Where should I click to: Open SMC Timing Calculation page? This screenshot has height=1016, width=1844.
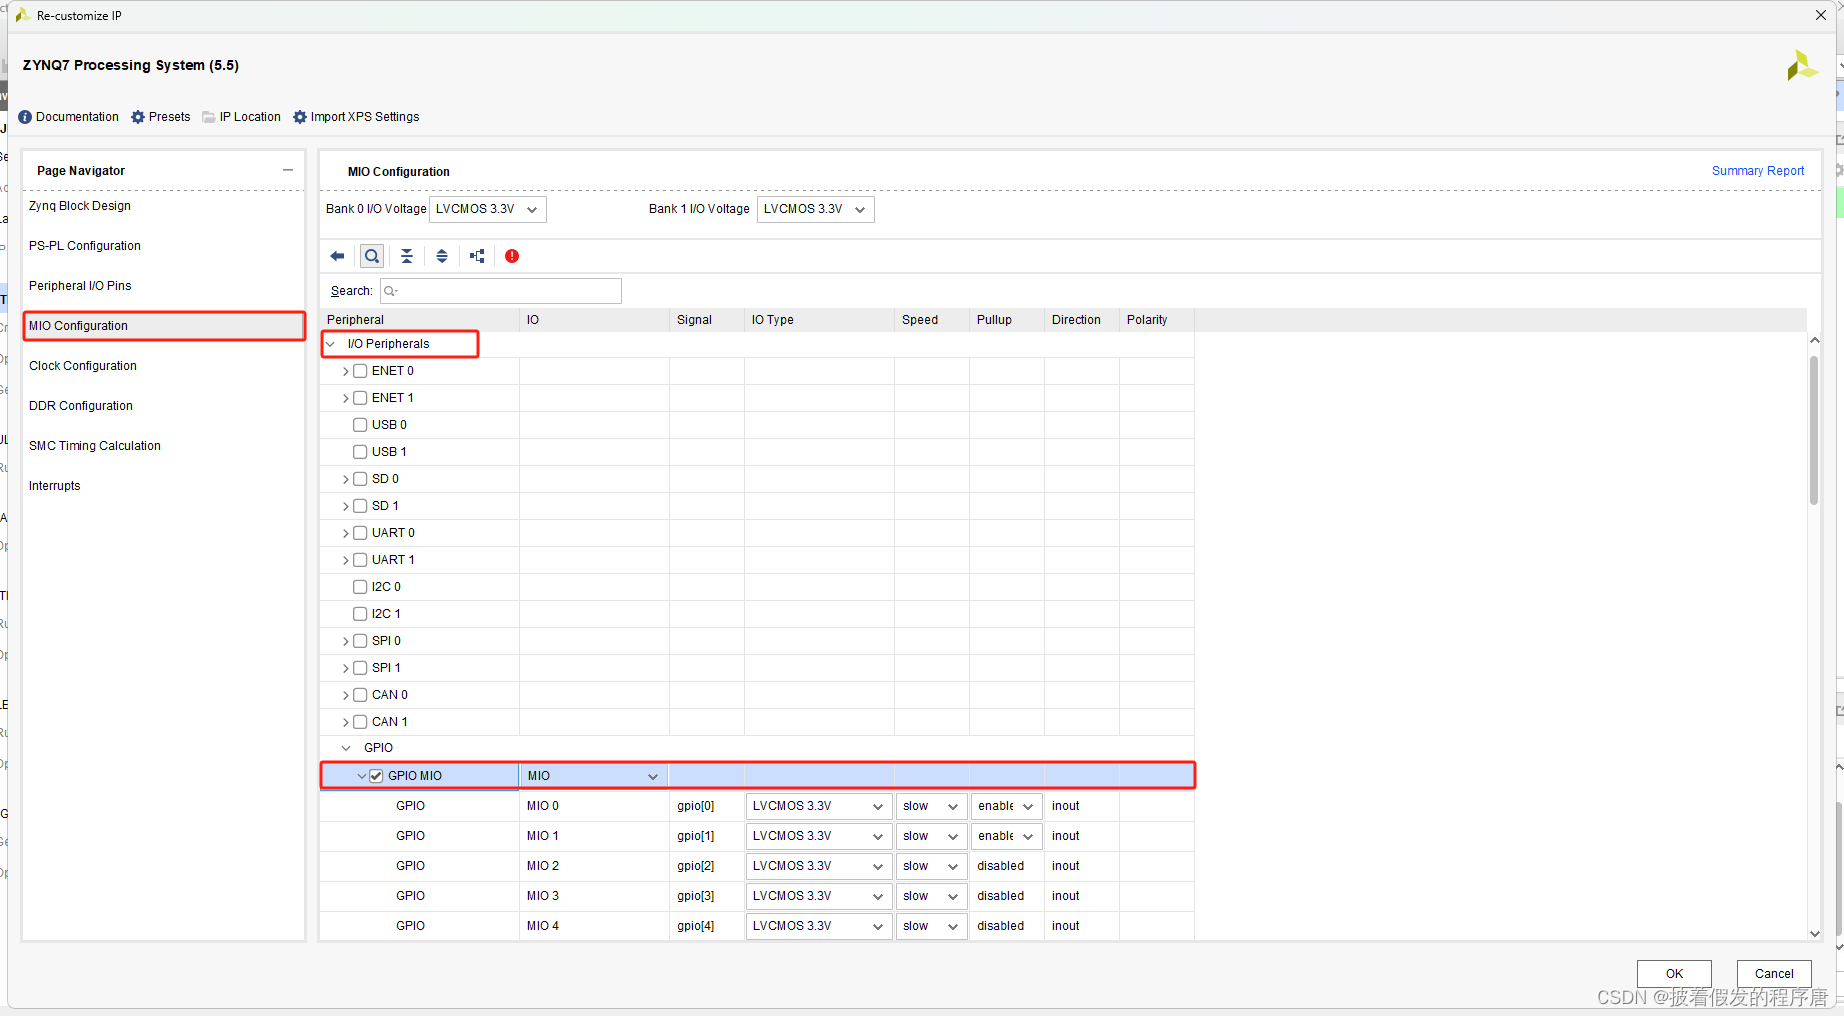(95, 446)
